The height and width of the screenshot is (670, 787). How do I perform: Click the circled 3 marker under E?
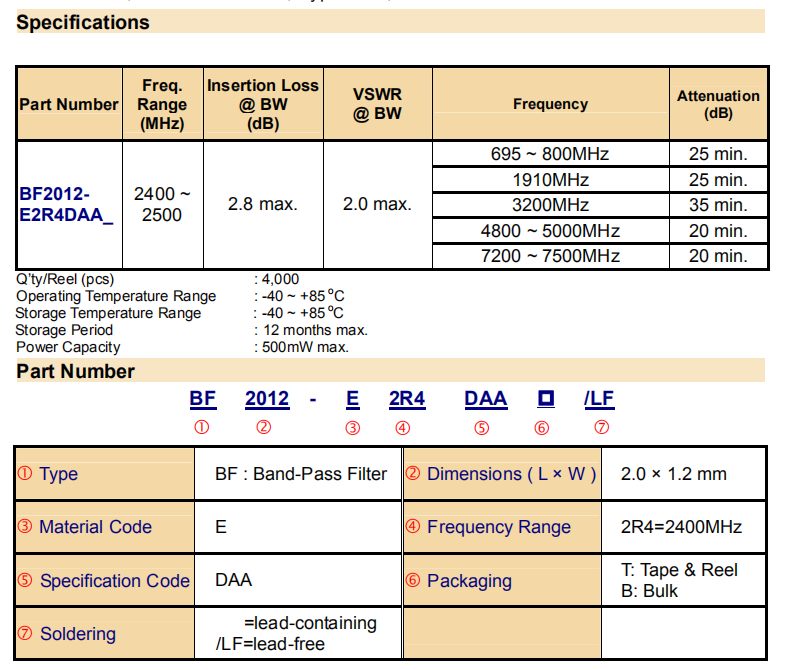[x=352, y=428]
